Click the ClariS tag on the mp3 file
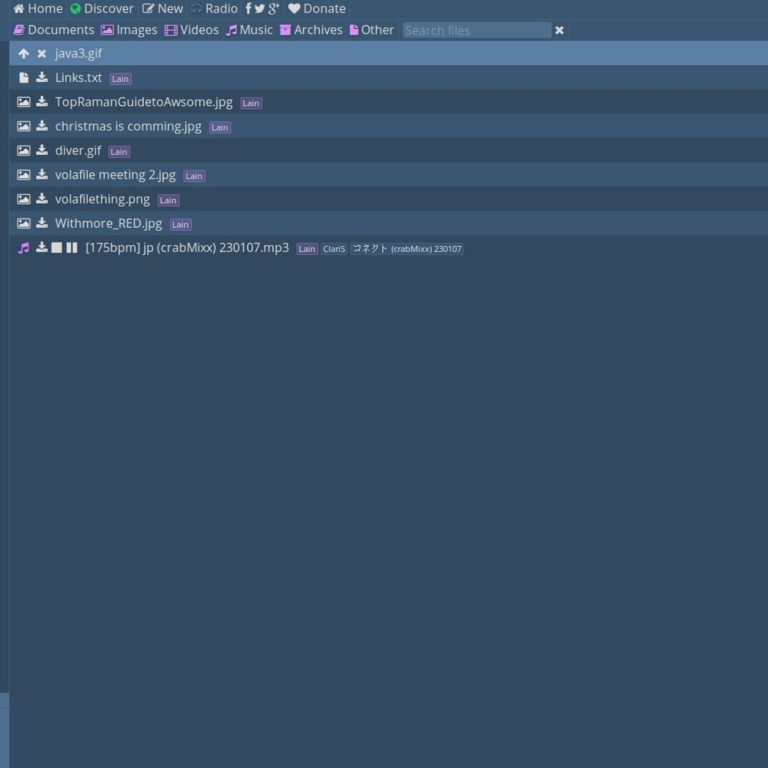Image resolution: width=768 pixels, height=768 pixels. click(x=334, y=249)
